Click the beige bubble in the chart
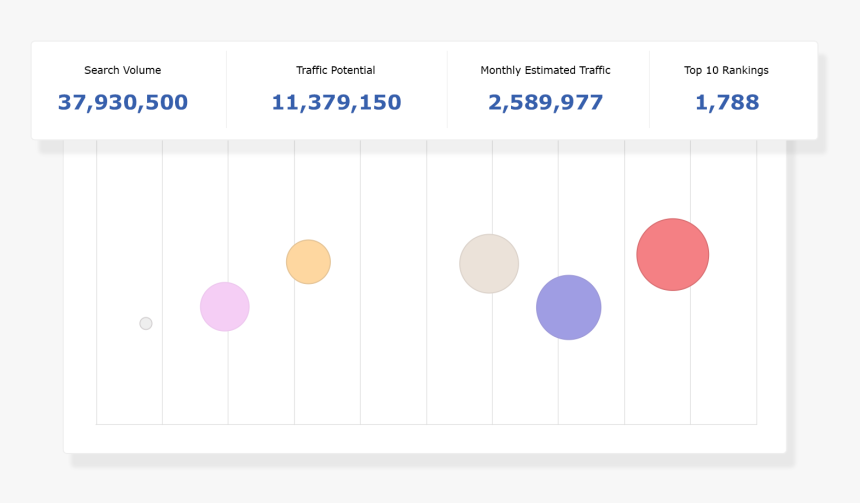Image resolution: width=860 pixels, height=503 pixels. (x=489, y=264)
